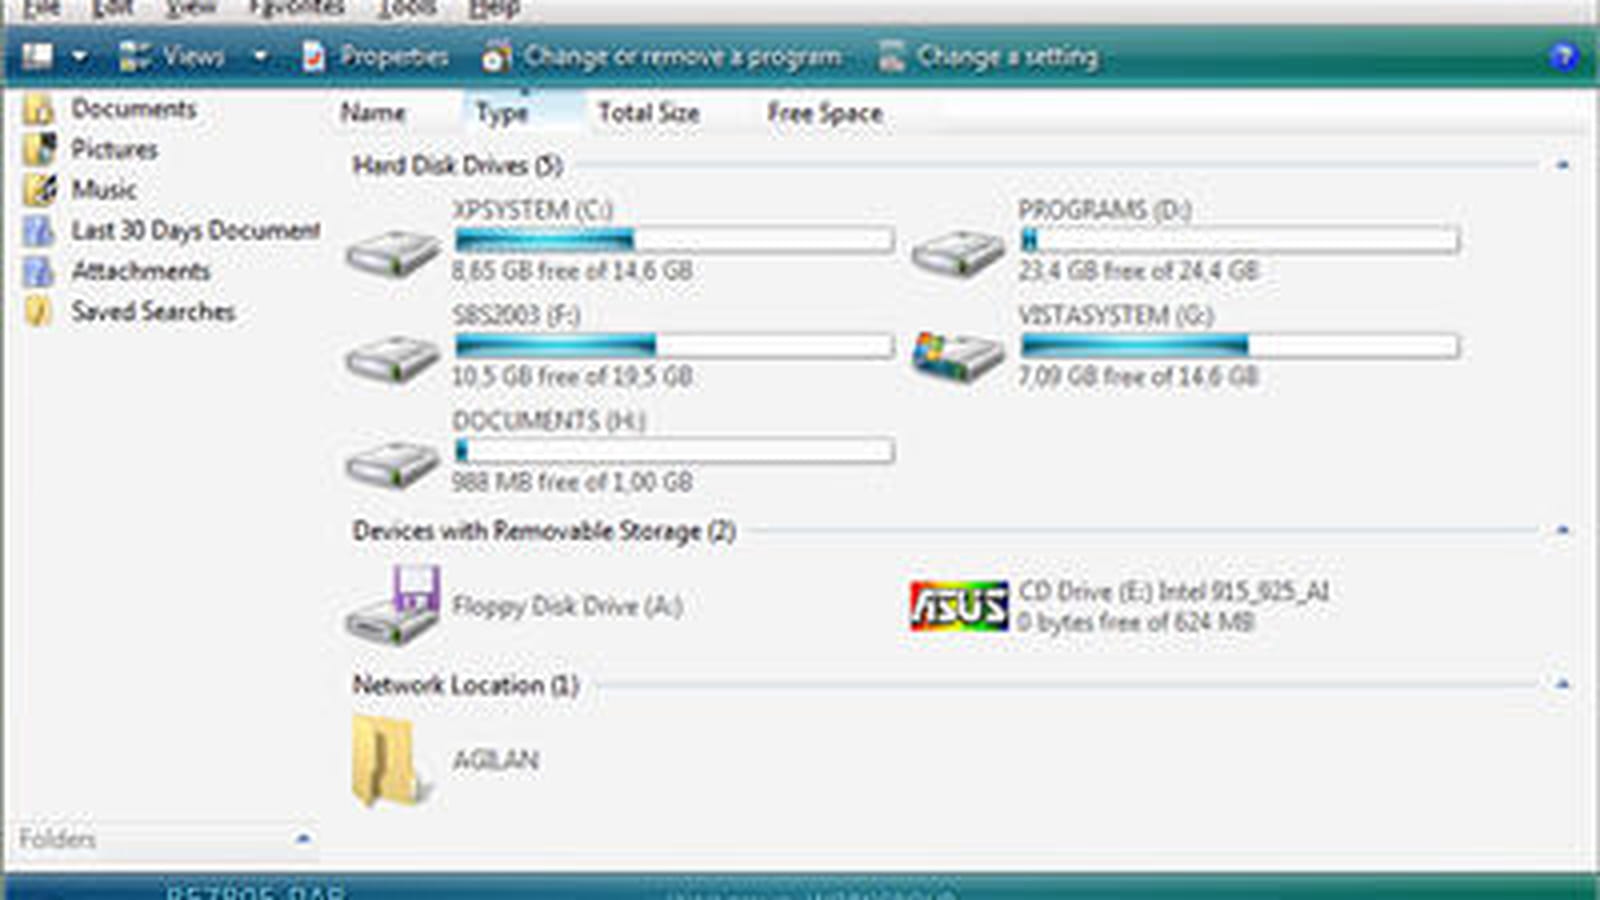
Task: Select the VISTASYSTEM (G:) Windows drive icon
Action: (957, 357)
